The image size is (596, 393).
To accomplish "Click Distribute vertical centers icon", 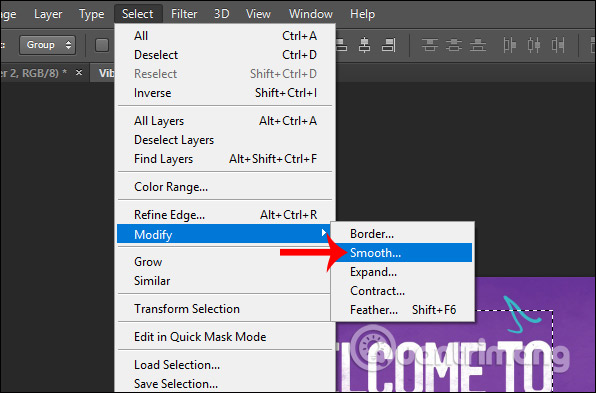I will tap(454, 45).
